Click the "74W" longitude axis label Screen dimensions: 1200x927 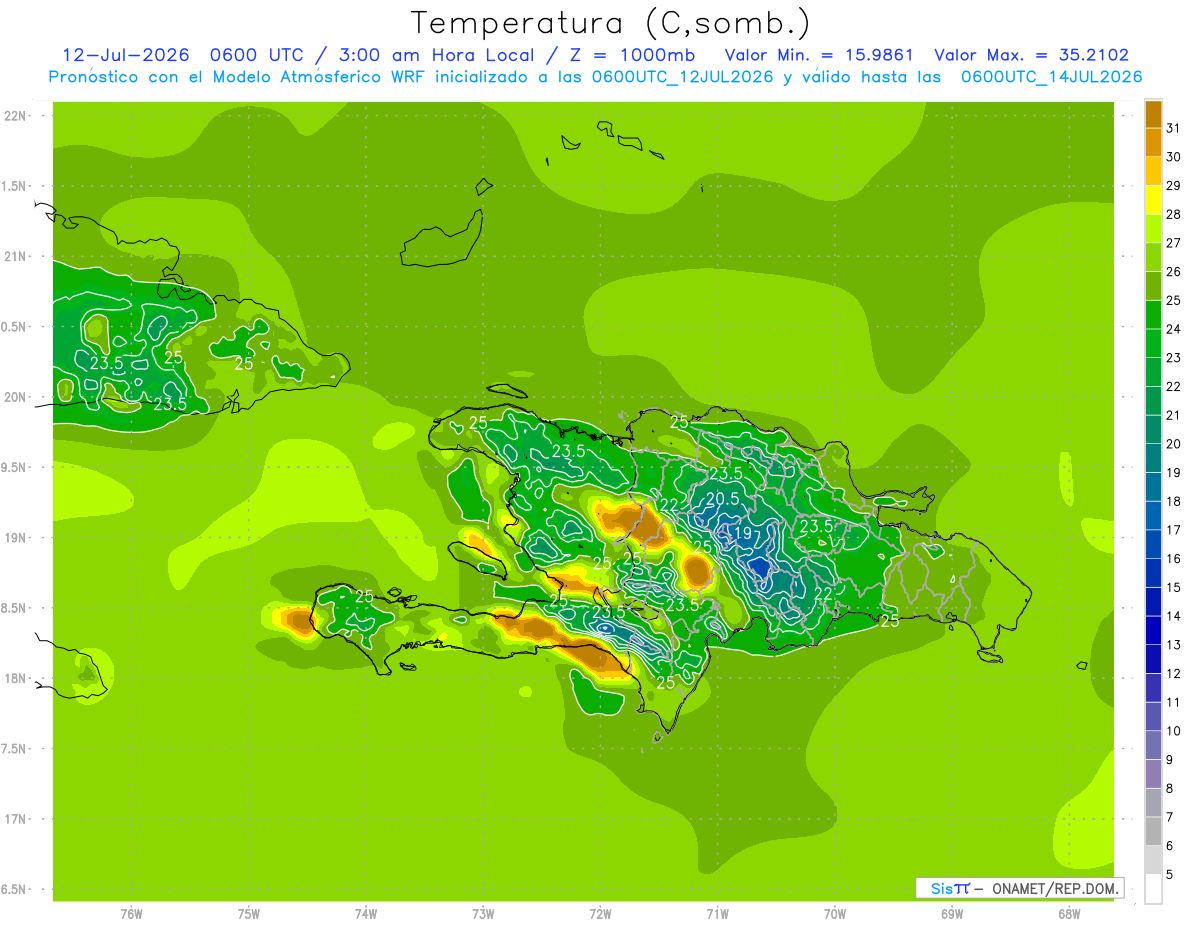tap(366, 914)
